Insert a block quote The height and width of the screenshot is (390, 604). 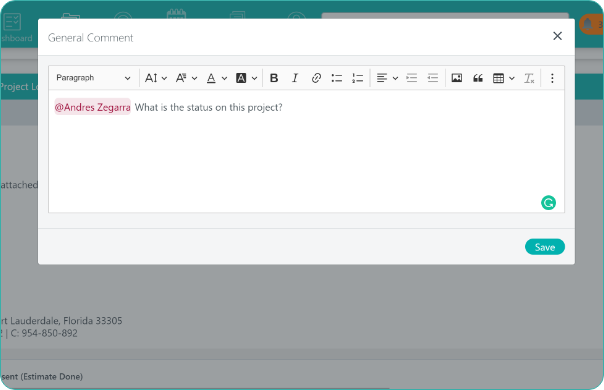pyautogui.click(x=478, y=78)
